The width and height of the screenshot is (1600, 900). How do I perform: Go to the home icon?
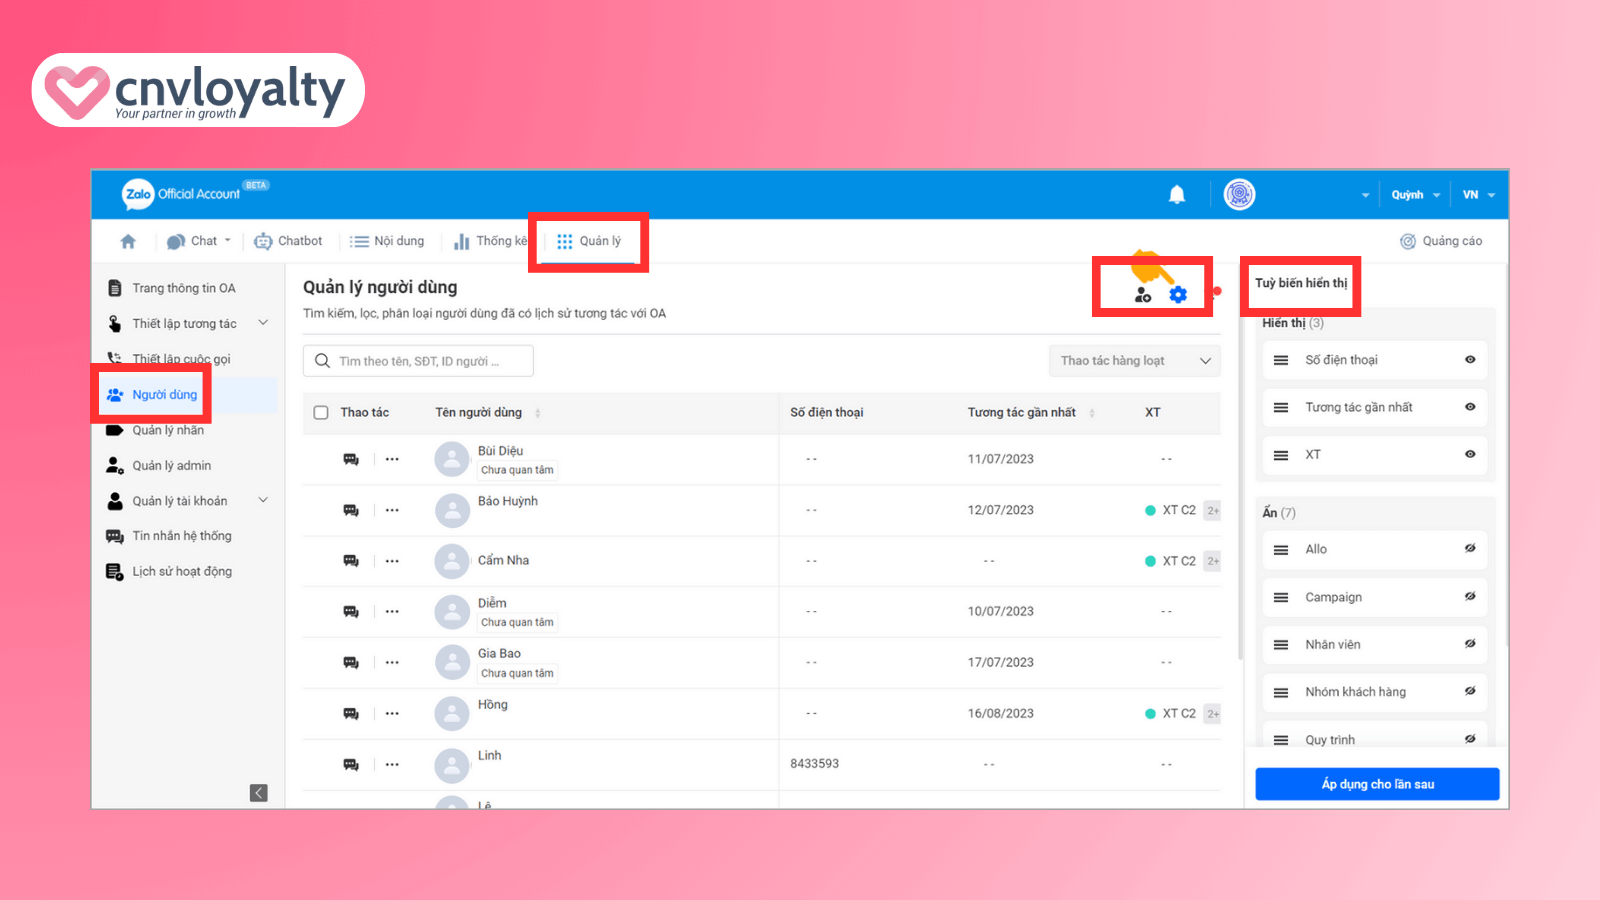pos(128,241)
